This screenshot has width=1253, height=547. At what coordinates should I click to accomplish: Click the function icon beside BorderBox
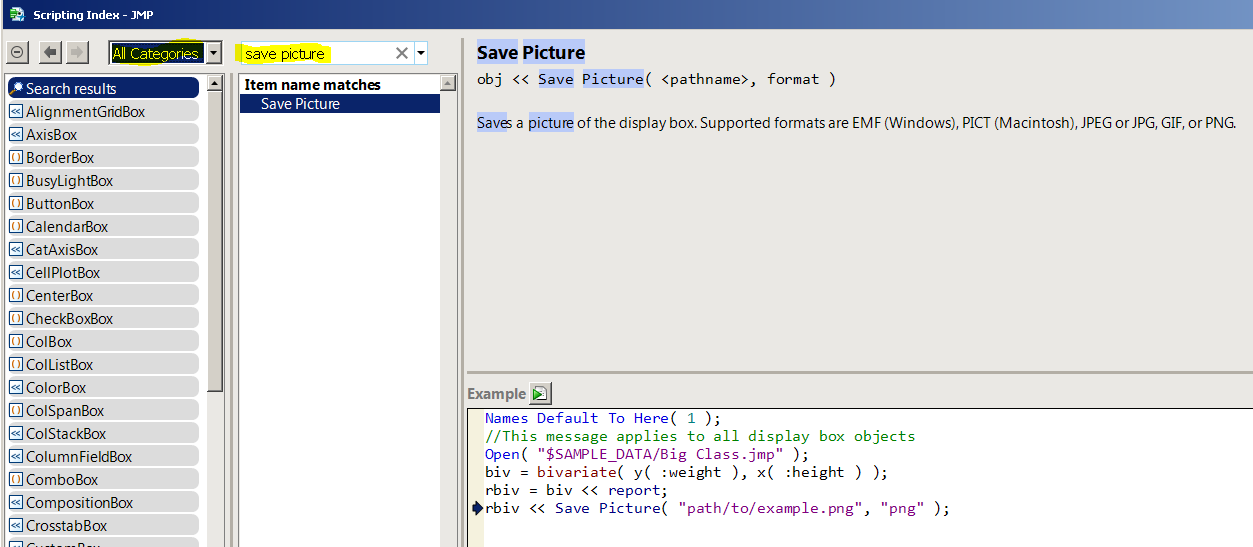click(x=16, y=158)
